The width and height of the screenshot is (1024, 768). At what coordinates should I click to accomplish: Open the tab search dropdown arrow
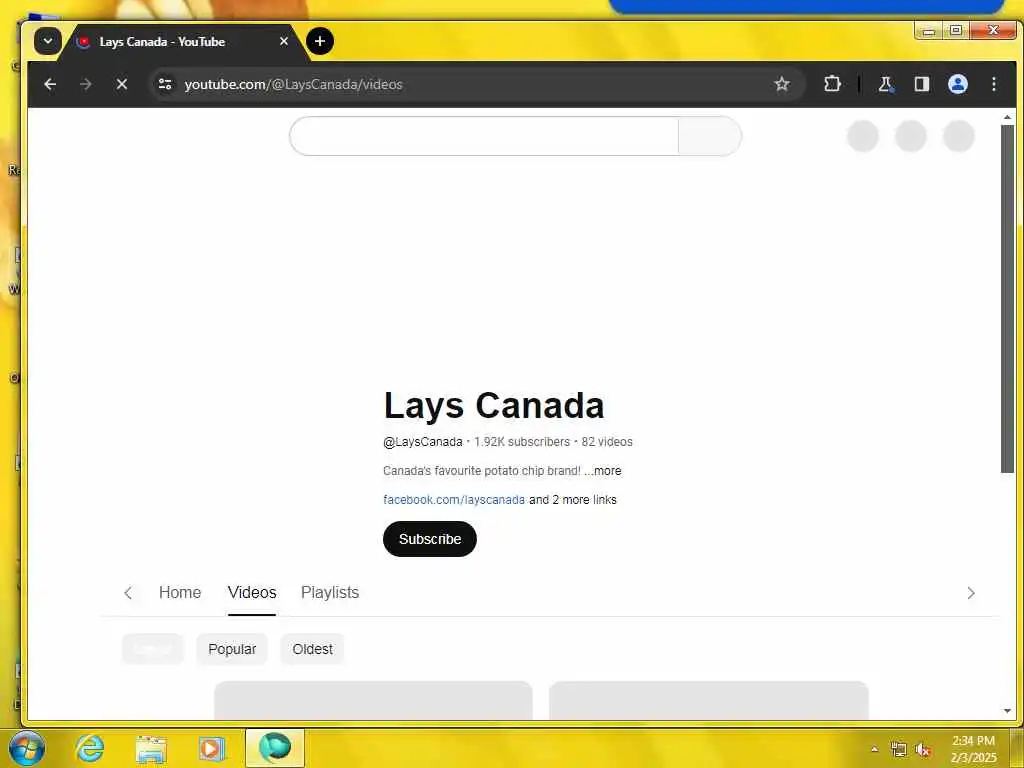pos(48,41)
